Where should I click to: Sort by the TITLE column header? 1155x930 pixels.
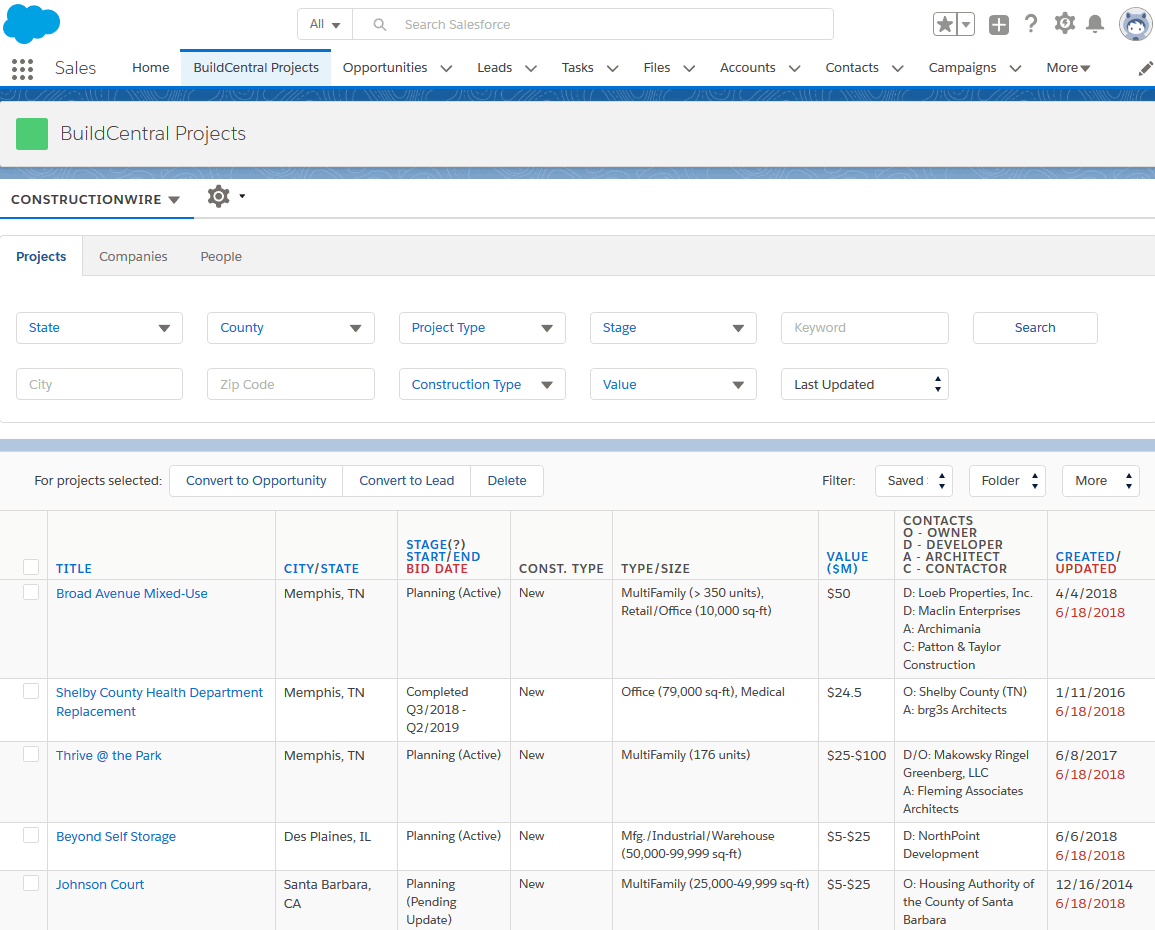click(x=74, y=568)
